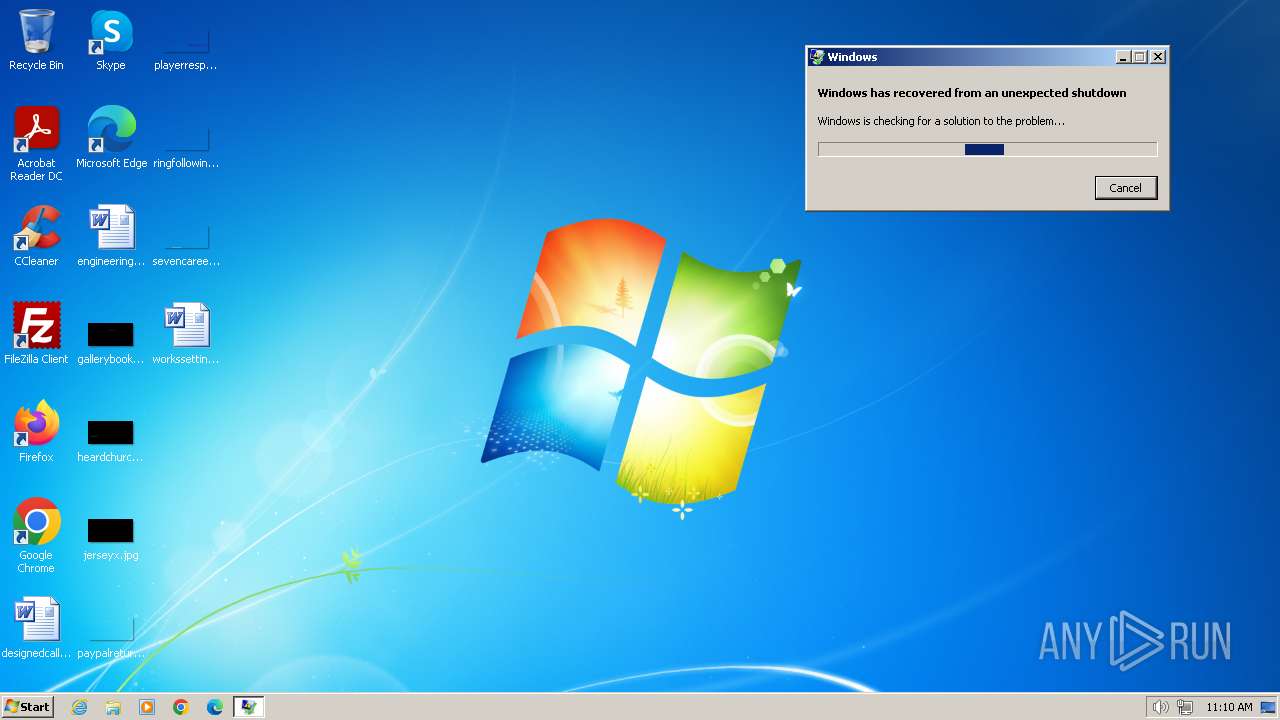Click the Windows dialog title bar icon
The image size is (1280, 720).
(x=817, y=57)
